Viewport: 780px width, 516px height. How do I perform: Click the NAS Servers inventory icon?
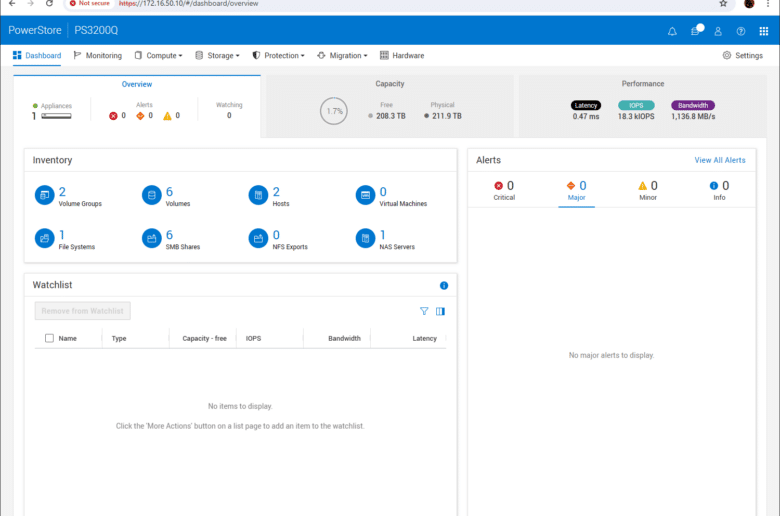point(365,238)
